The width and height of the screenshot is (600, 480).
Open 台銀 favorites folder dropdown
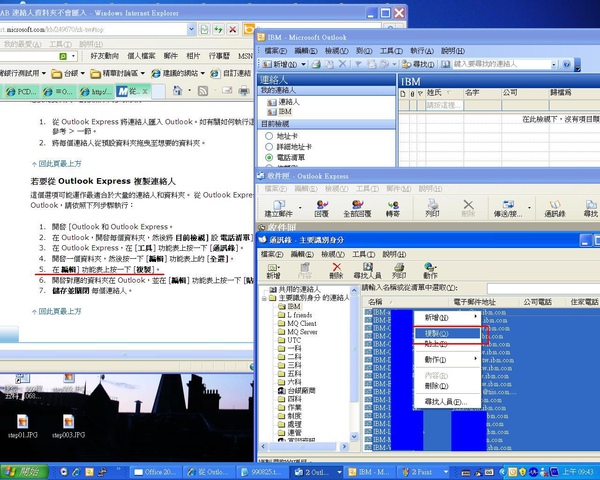[82, 73]
